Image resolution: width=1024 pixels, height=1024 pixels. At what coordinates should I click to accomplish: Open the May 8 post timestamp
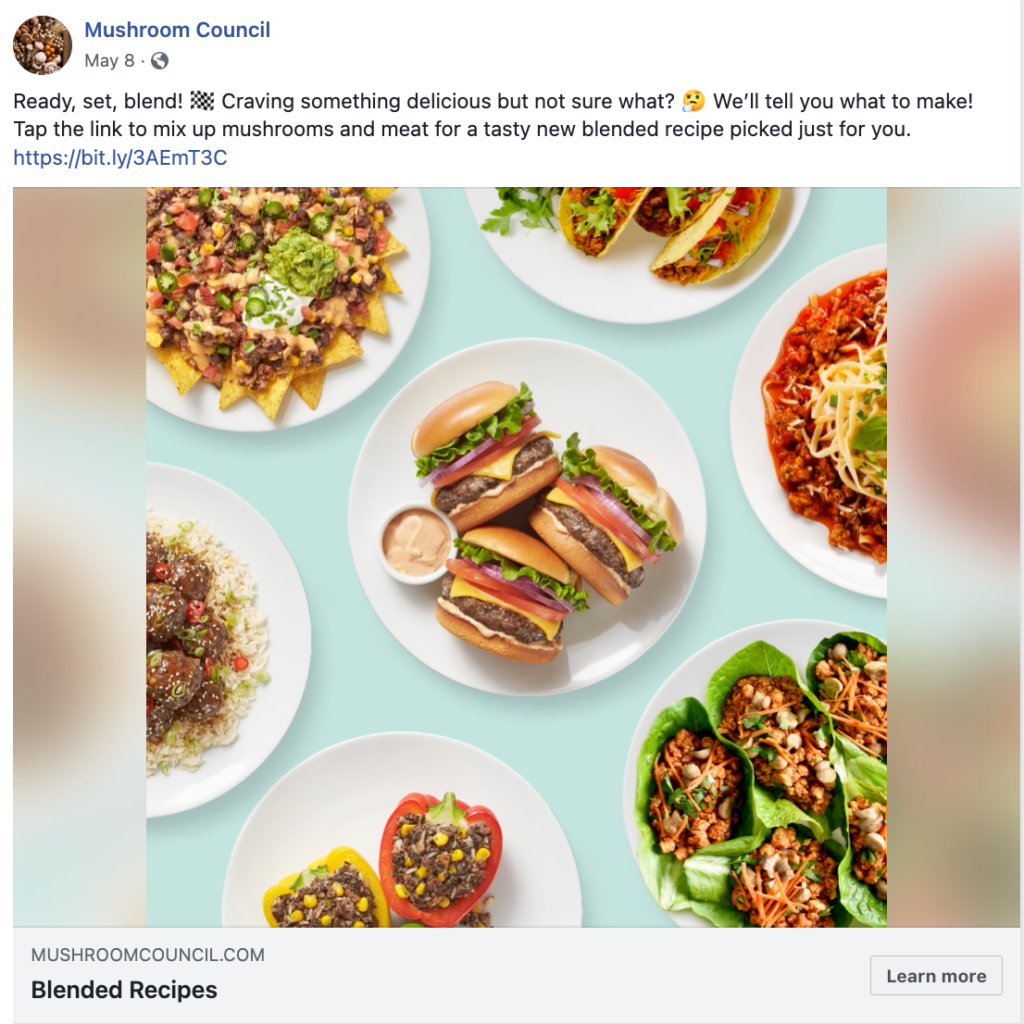click(109, 61)
